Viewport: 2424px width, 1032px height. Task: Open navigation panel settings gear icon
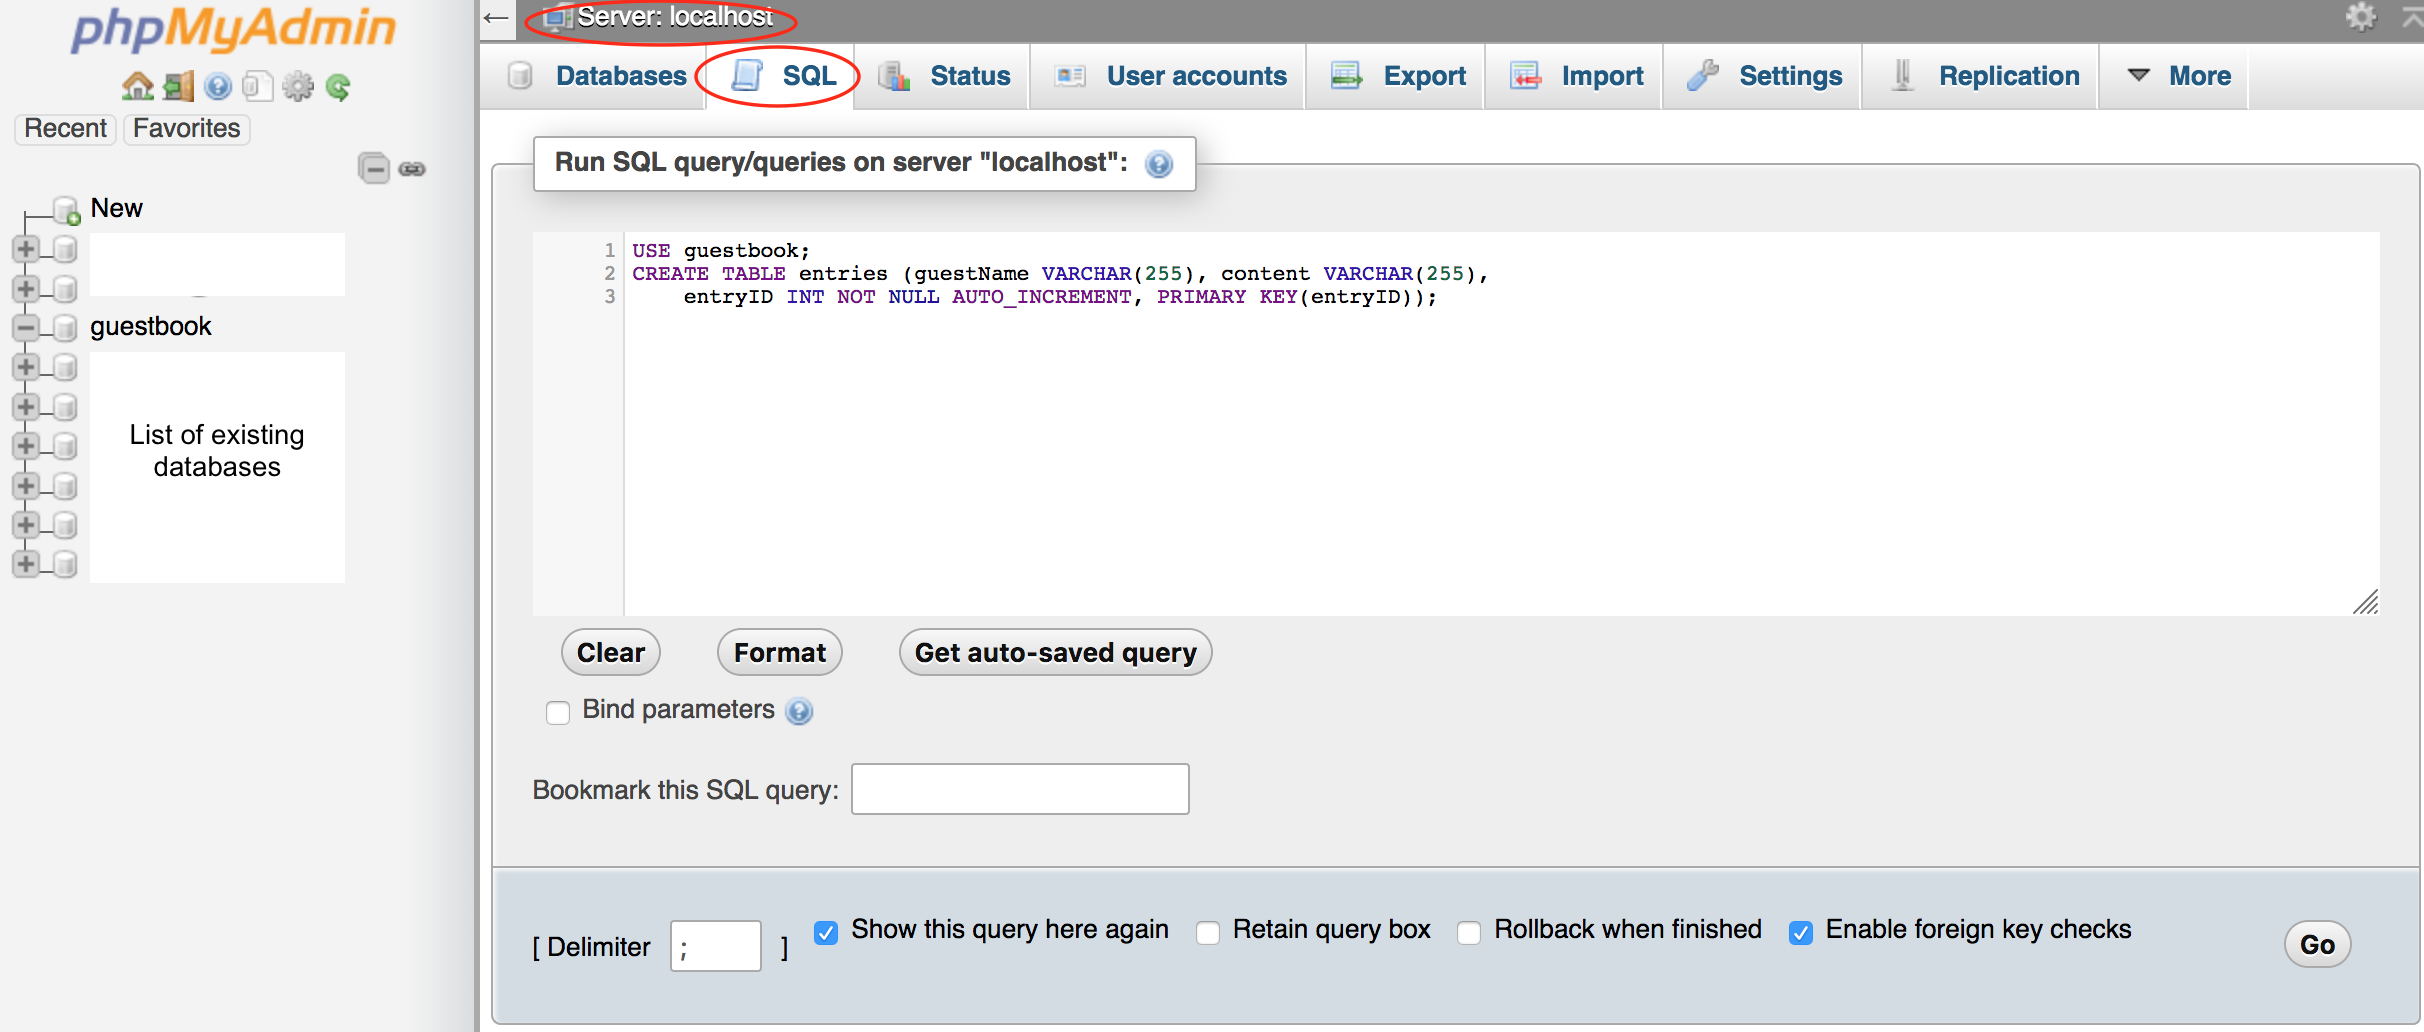pyautogui.click(x=297, y=86)
